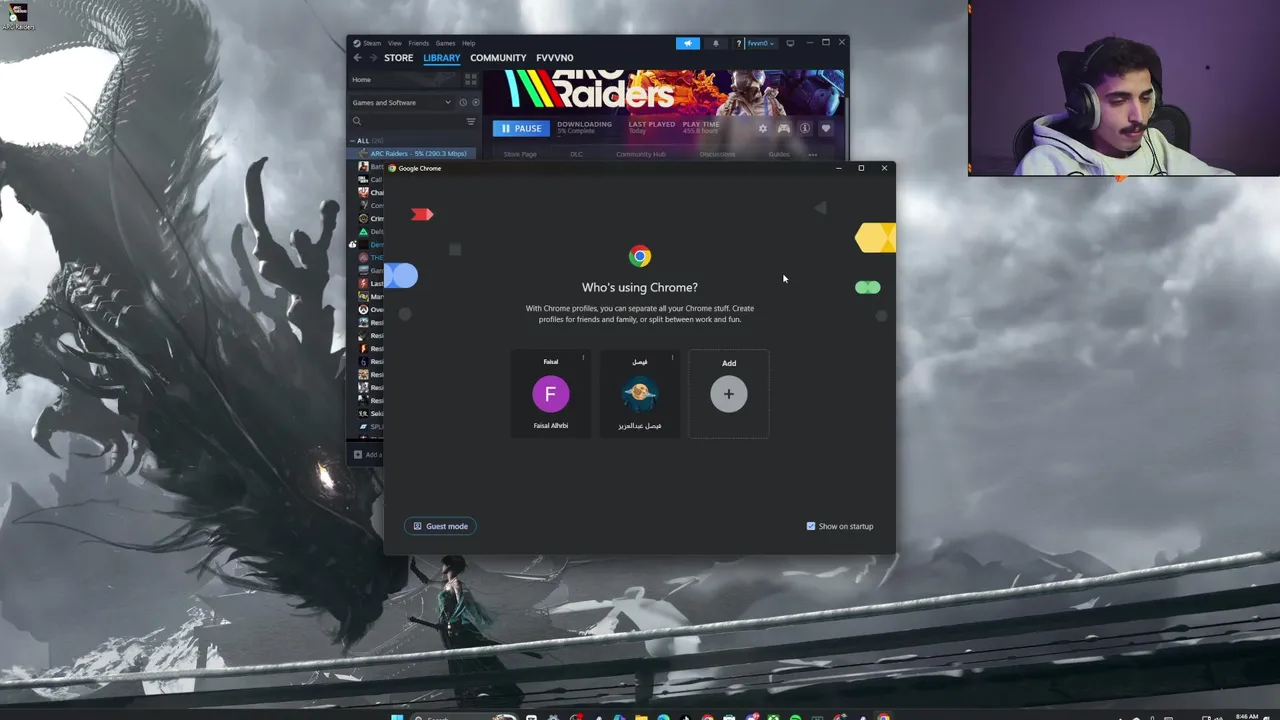The height and width of the screenshot is (720, 1280).
Task: Select the Arabic-named Chrome profile avatar
Action: (x=640, y=394)
